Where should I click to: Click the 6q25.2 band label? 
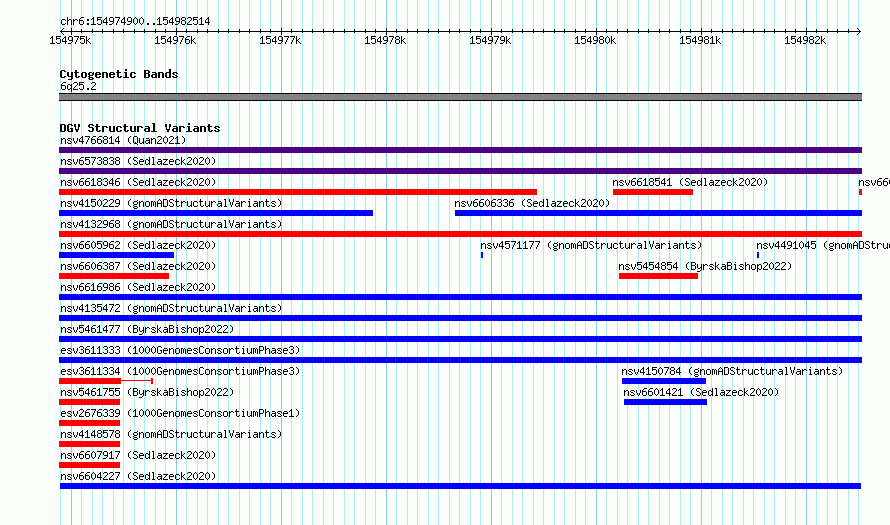[x=78, y=86]
